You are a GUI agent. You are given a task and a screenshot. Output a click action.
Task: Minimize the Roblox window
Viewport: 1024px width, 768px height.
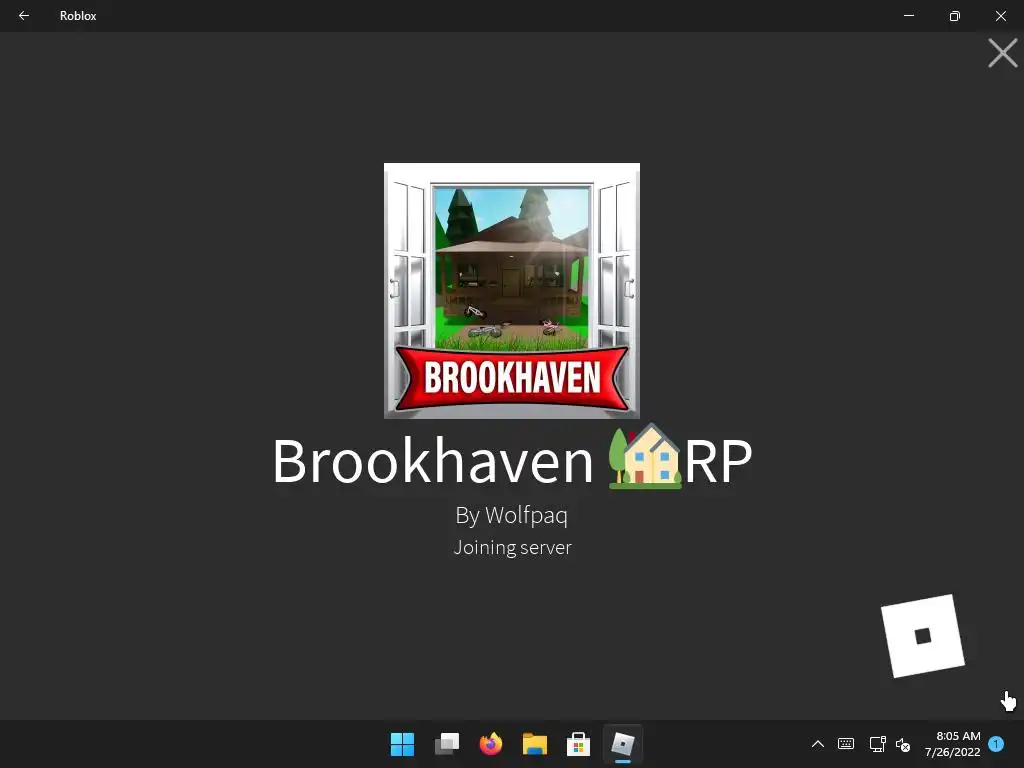(x=908, y=16)
